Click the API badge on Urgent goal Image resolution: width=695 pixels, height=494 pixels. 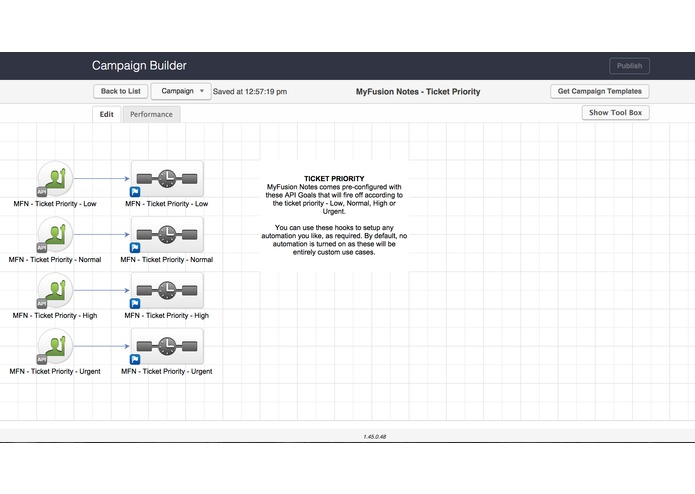42,359
